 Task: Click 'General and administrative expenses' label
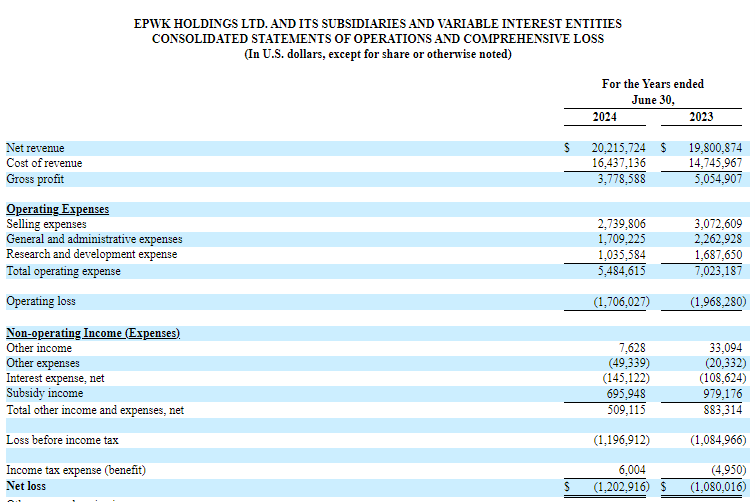(x=94, y=239)
